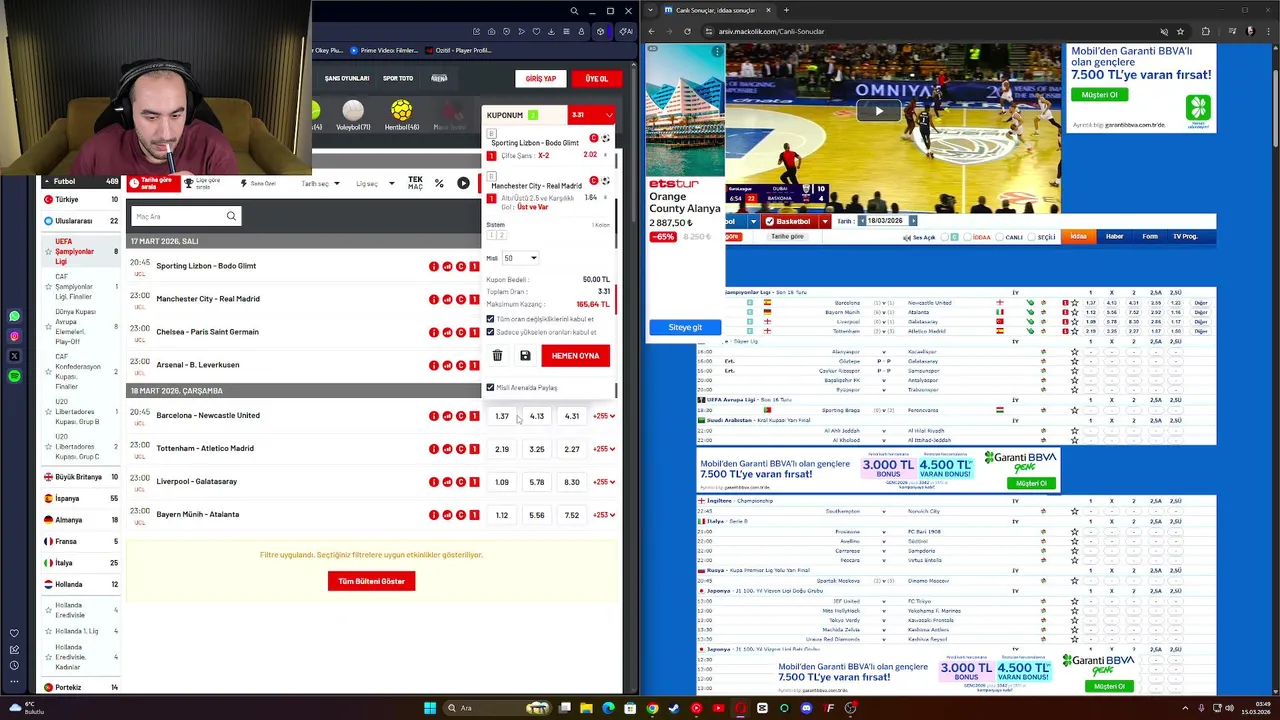This screenshot has width=1280, height=720.
Task: Click the 'Tüm Bülteni Göster' button
Action: click(x=371, y=581)
